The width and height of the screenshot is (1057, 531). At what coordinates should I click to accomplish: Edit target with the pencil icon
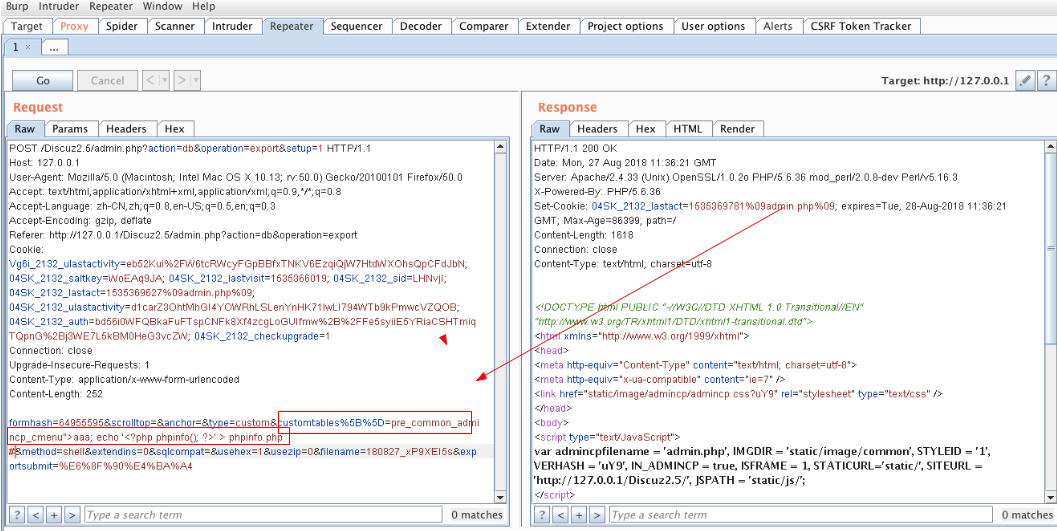[x=1025, y=80]
